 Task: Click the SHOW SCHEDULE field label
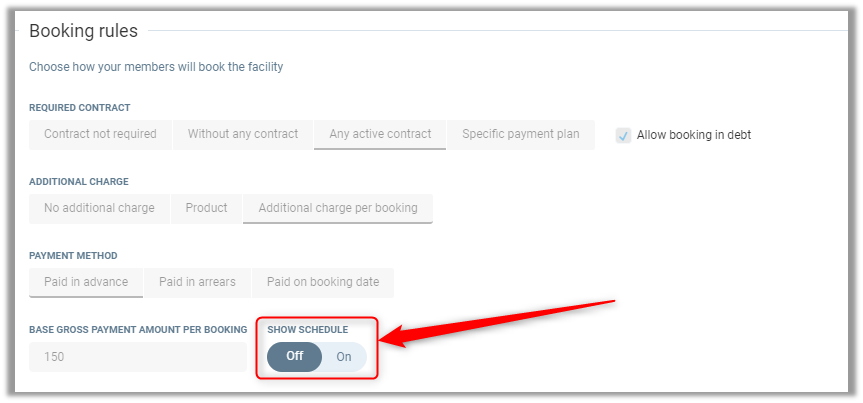[x=308, y=329]
